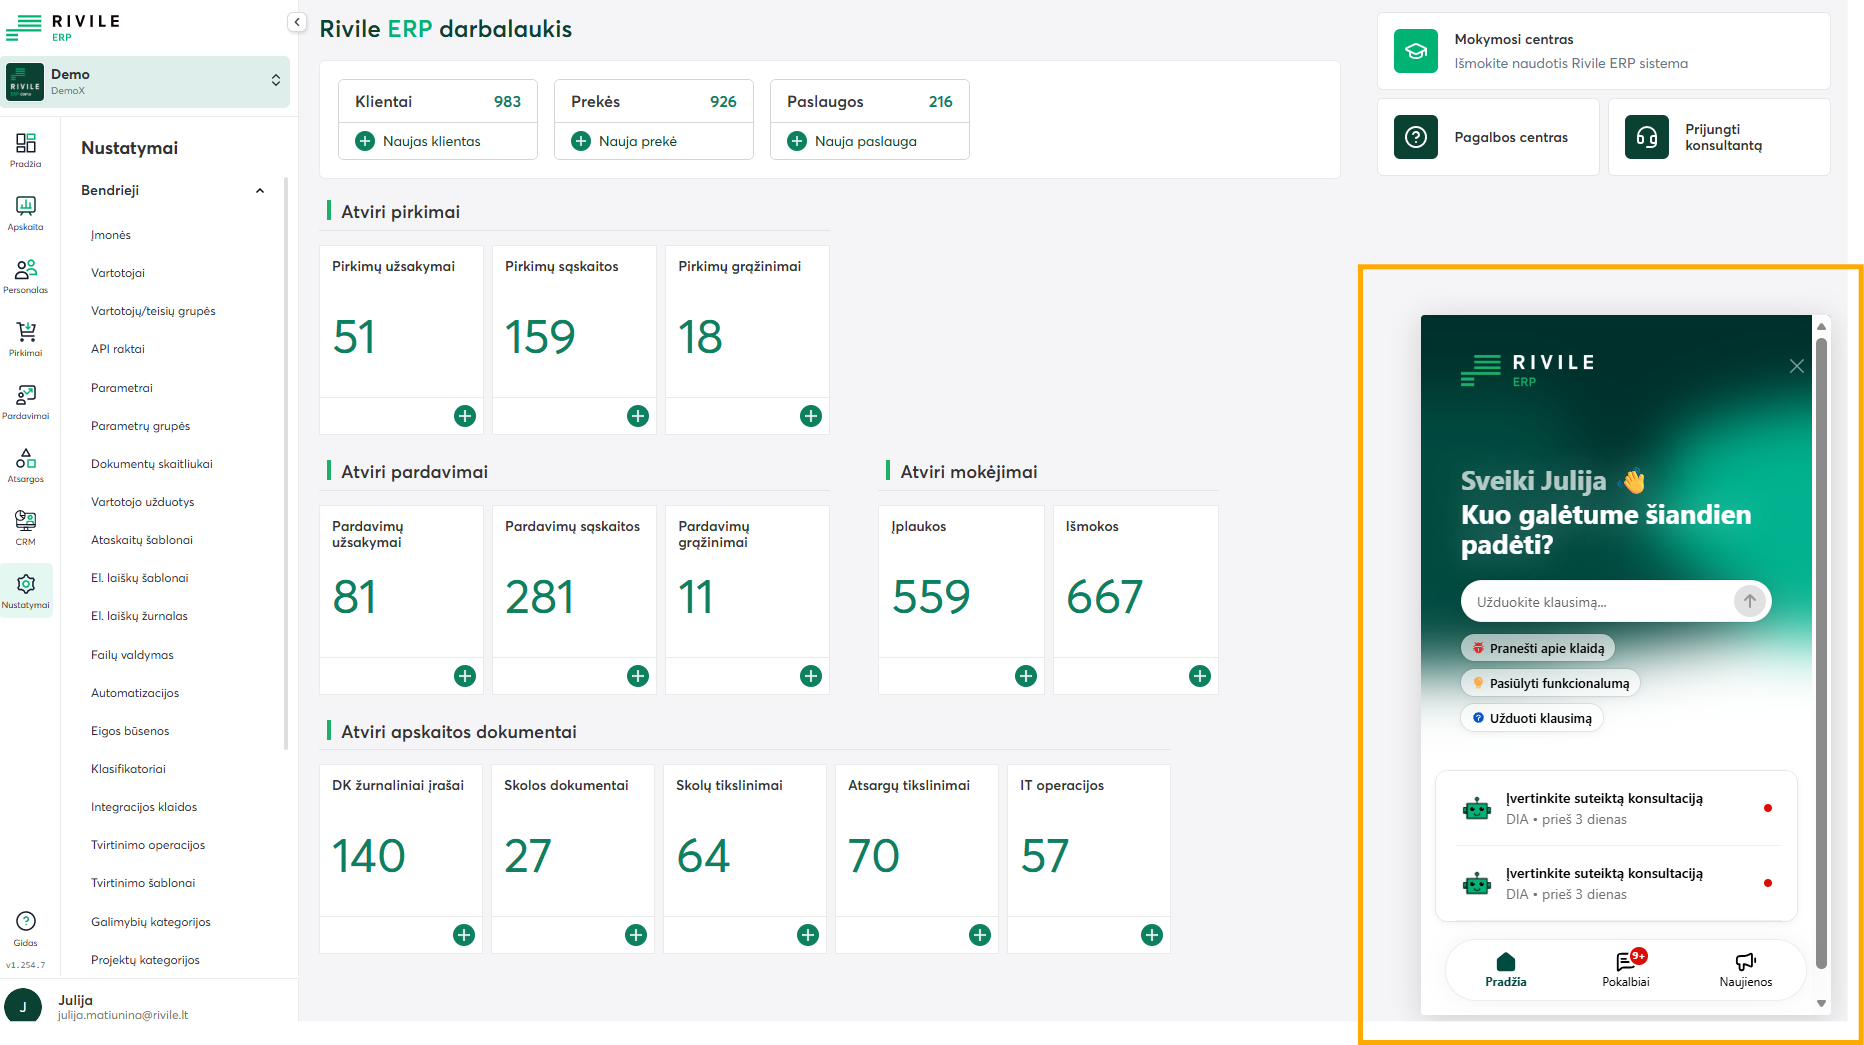
Task: Add new Įplaukos with plus icon
Action: click(x=1026, y=676)
